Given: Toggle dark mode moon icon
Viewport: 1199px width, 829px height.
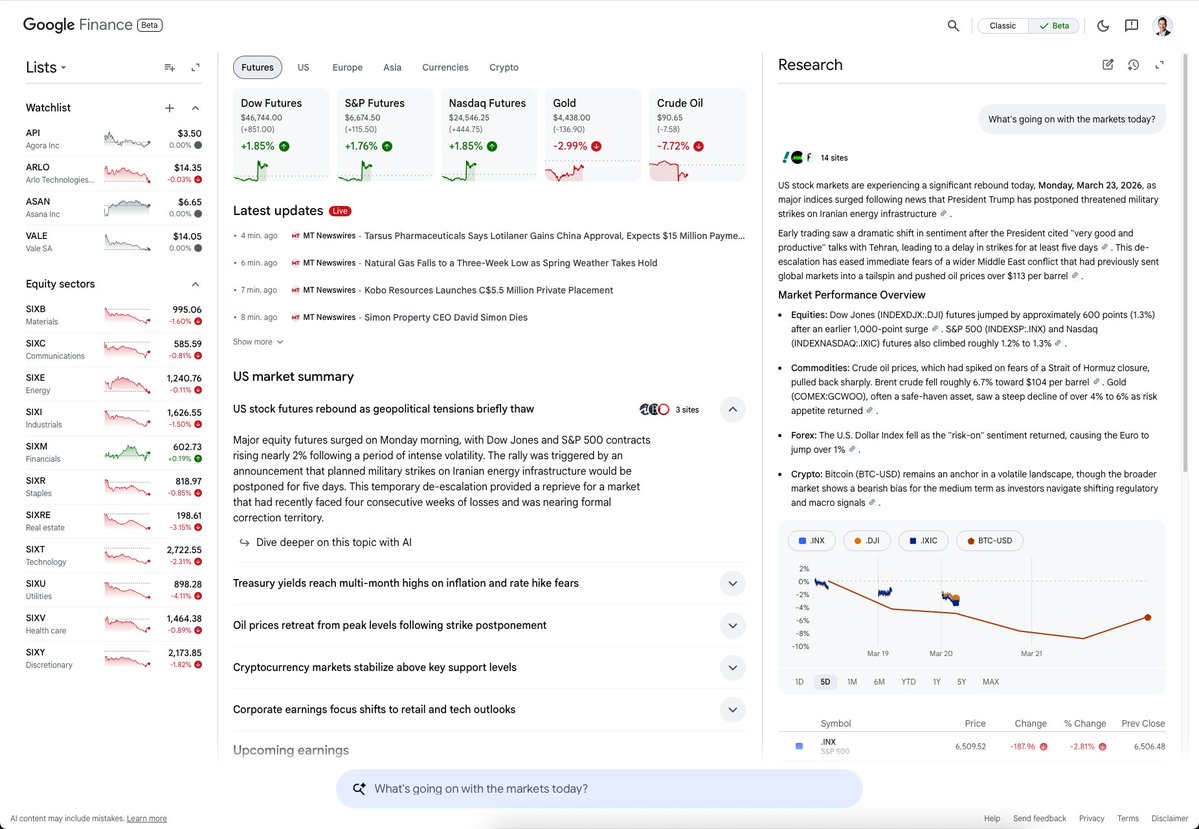Looking at the screenshot, I should (x=1103, y=25).
